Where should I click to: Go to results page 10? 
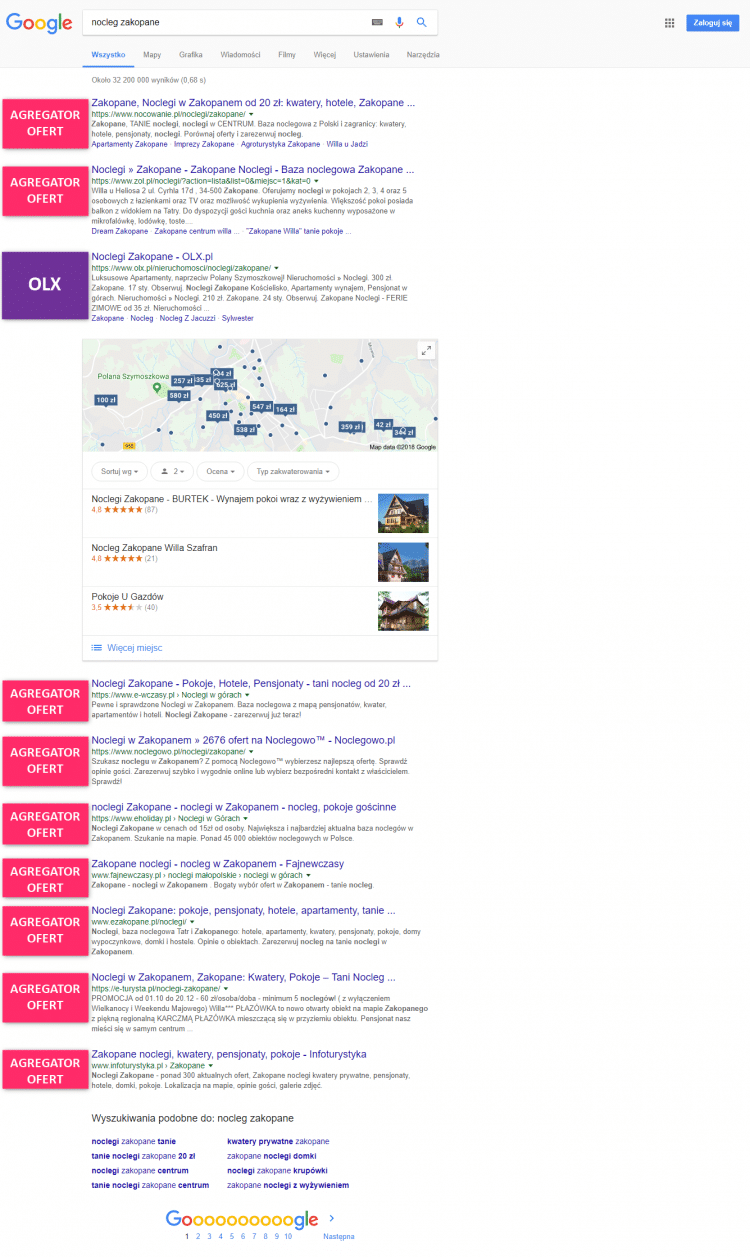click(x=288, y=1236)
